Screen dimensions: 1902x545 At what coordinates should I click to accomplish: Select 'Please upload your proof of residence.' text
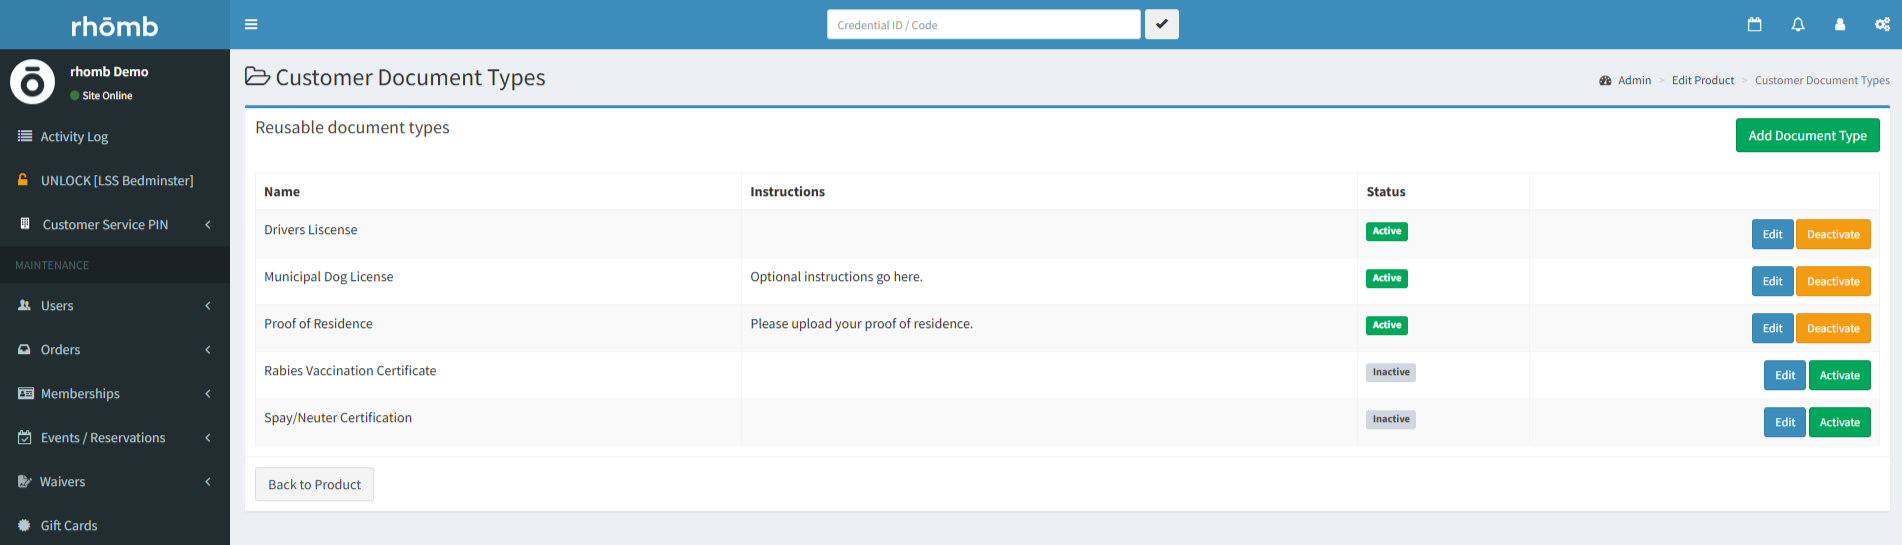point(861,324)
